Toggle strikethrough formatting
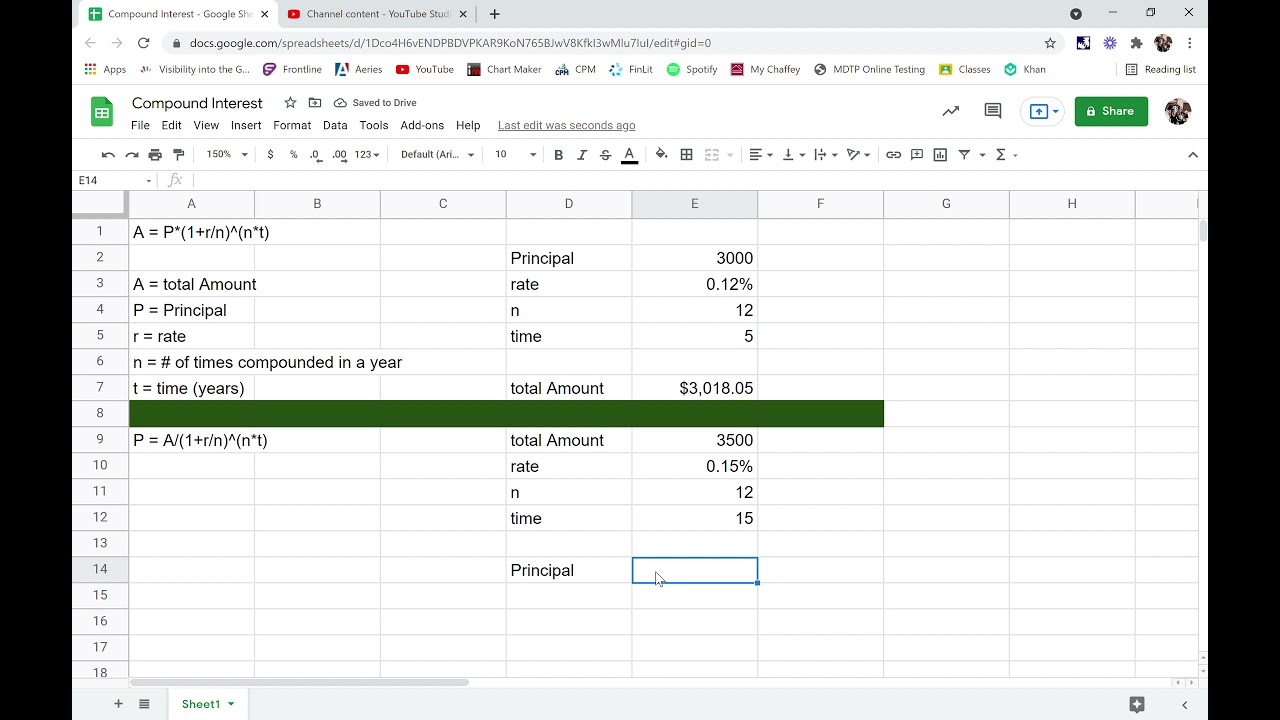This screenshot has width=1280, height=720. pyautogui.click(x=605, y=154)
